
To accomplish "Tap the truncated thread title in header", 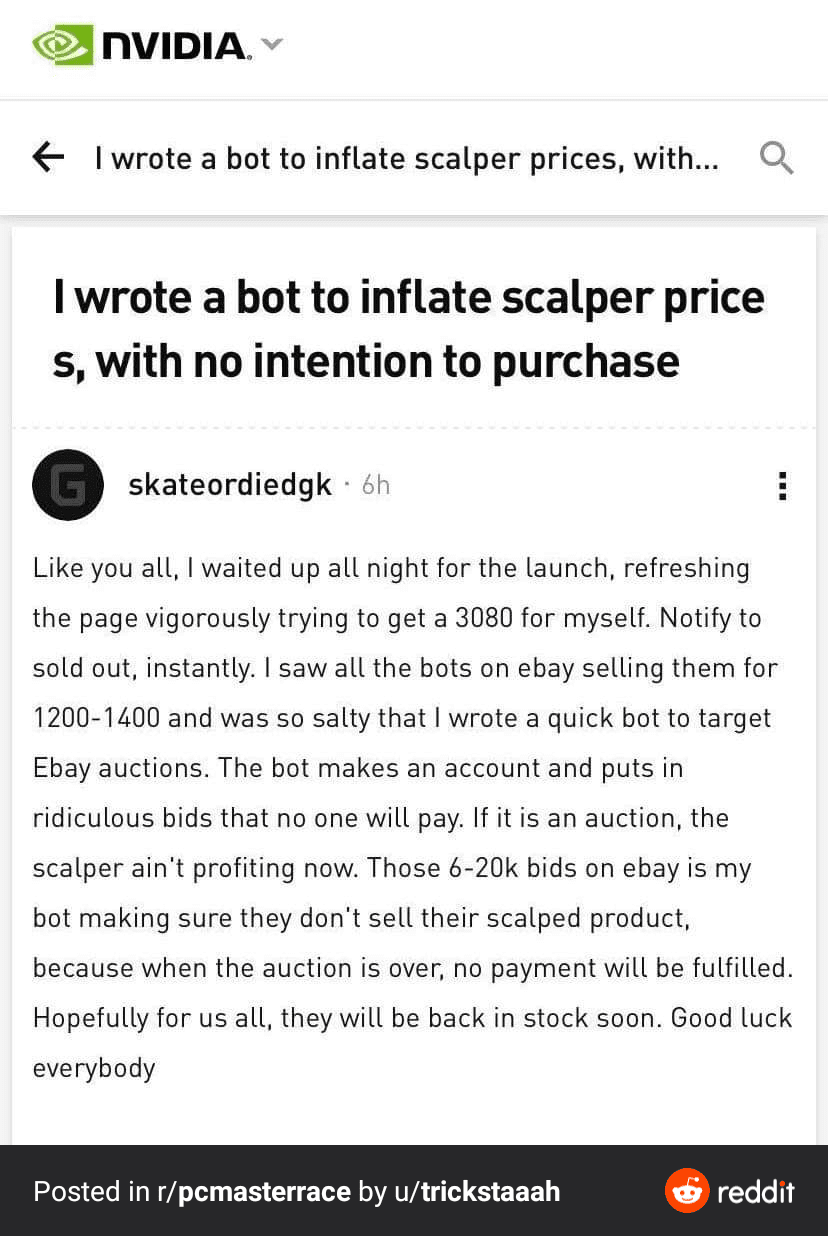I will (x=406, y=157).
